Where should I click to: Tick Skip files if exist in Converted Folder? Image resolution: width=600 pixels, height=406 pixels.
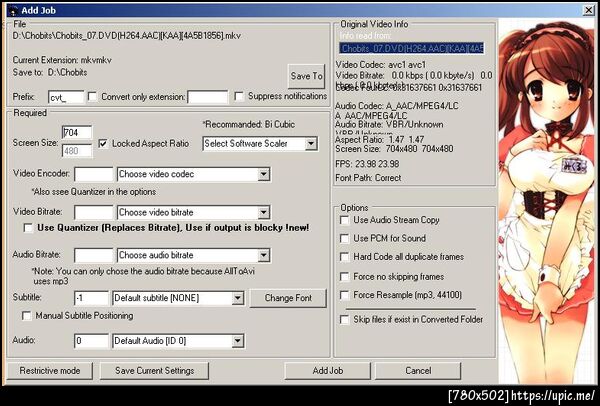point(344,320)
